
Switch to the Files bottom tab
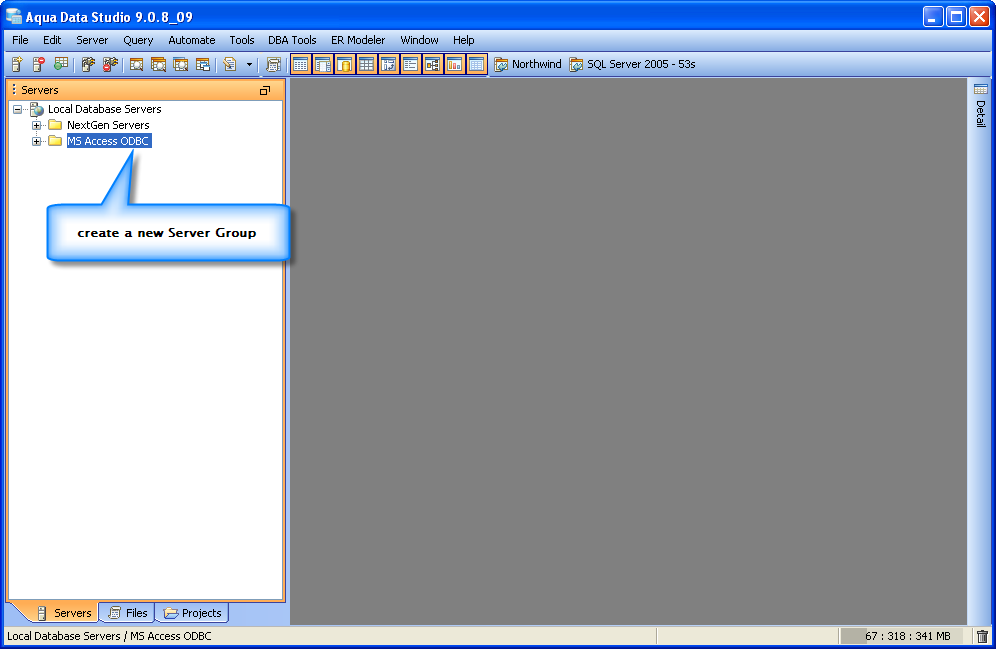point(128,613)
